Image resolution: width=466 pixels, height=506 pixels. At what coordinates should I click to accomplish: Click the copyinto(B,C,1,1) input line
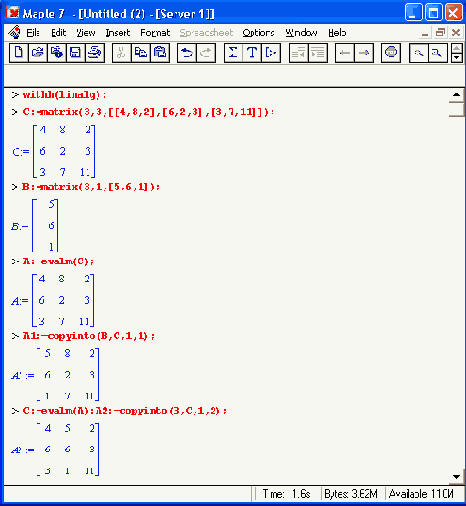[89, 336]
